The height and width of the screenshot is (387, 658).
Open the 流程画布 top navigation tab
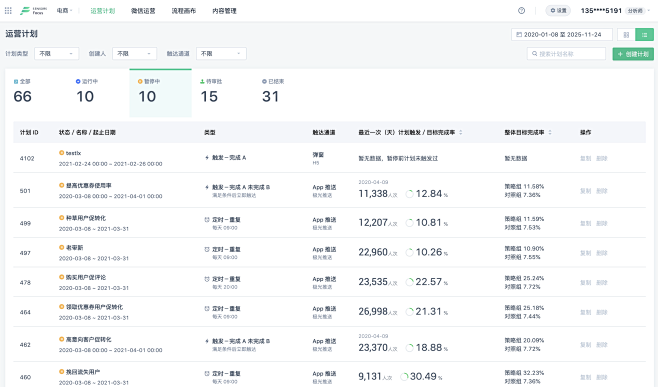tap(184, 11)
